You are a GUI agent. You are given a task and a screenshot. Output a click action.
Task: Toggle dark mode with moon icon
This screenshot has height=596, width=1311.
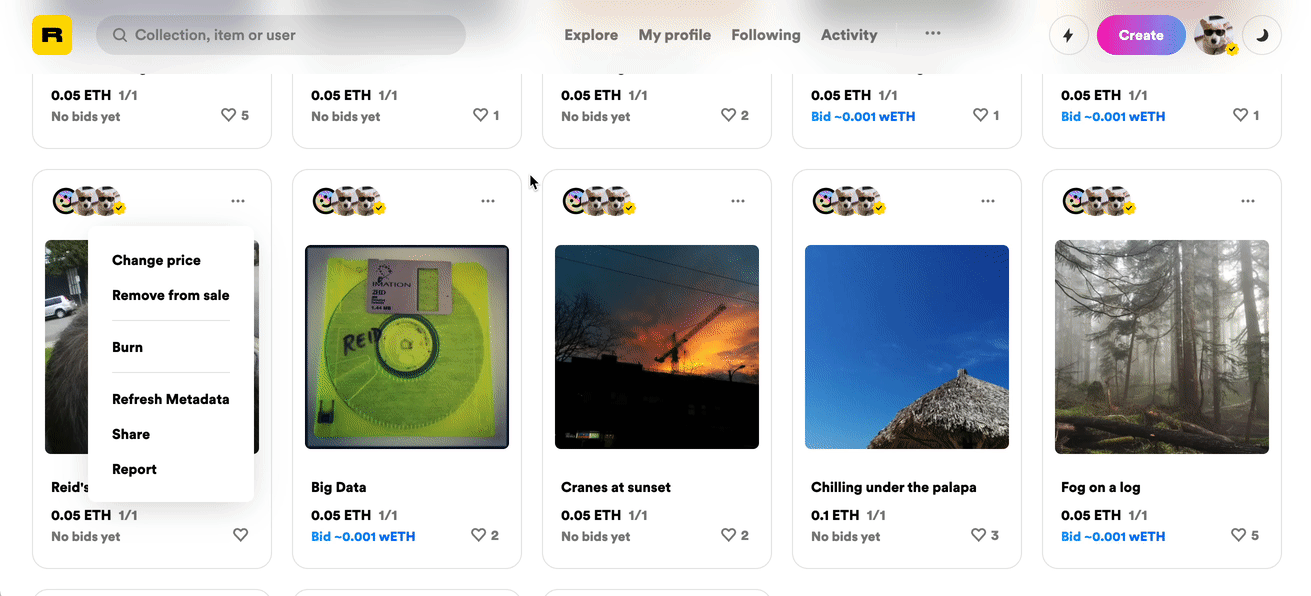click(x=1262, y=35)
